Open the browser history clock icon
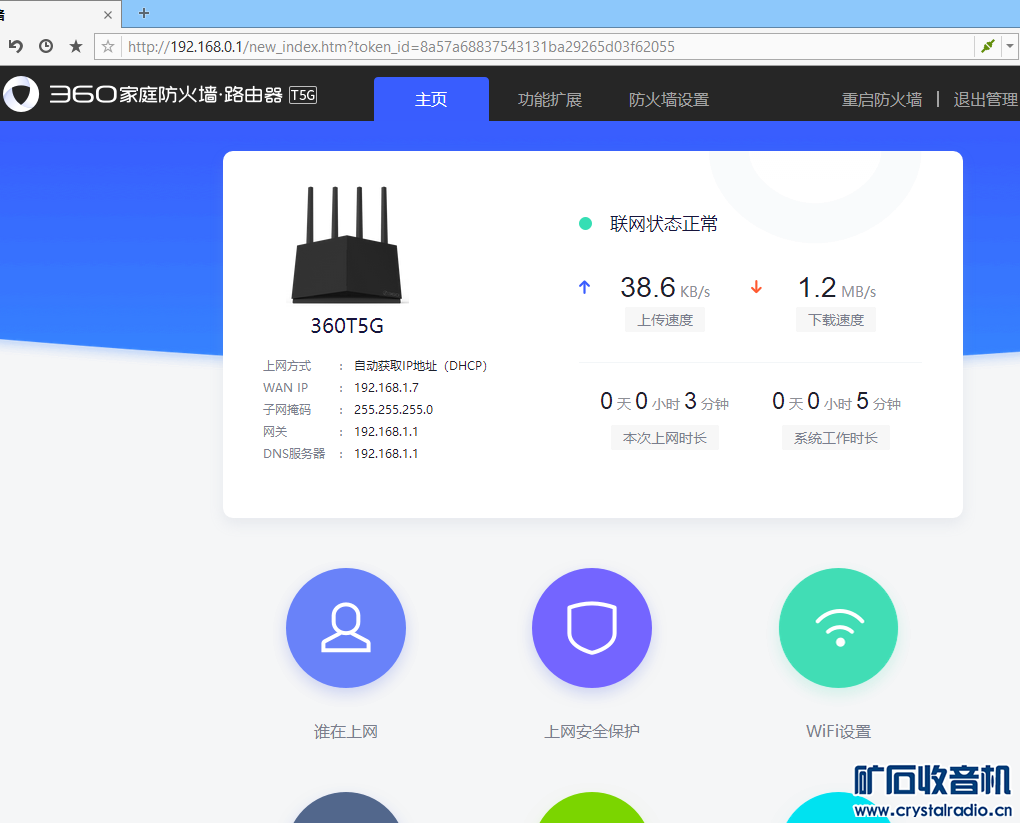Viewport: 1020px width, 823px height. 46,46
